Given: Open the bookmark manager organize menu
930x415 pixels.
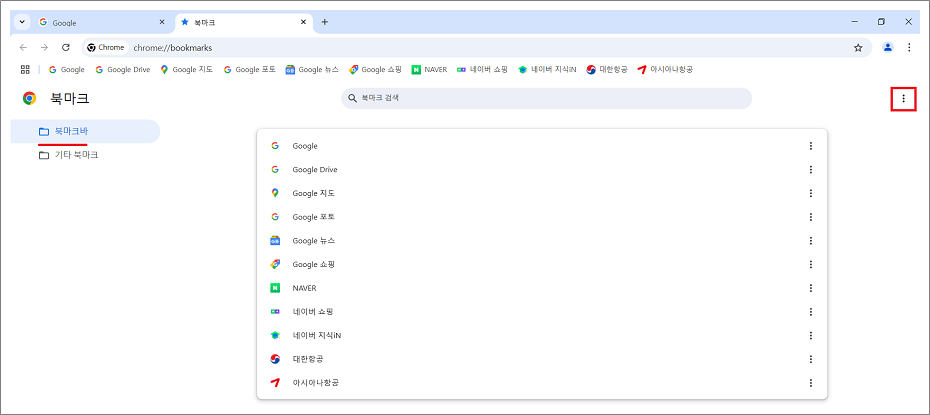Looking at the screenshot, I should [x=903, y=98].
